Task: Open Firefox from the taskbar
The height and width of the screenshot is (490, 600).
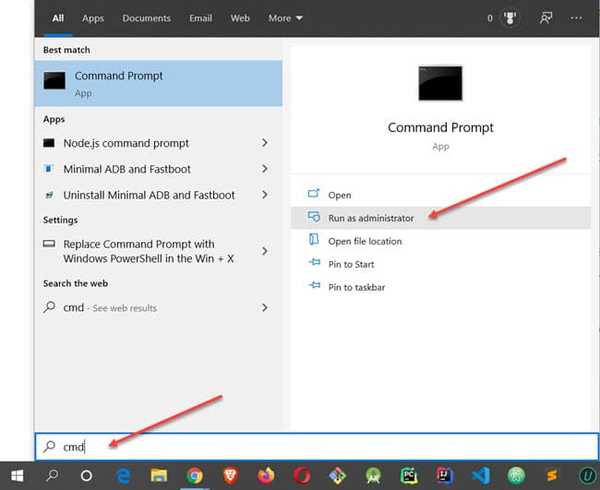Action: 266,476
